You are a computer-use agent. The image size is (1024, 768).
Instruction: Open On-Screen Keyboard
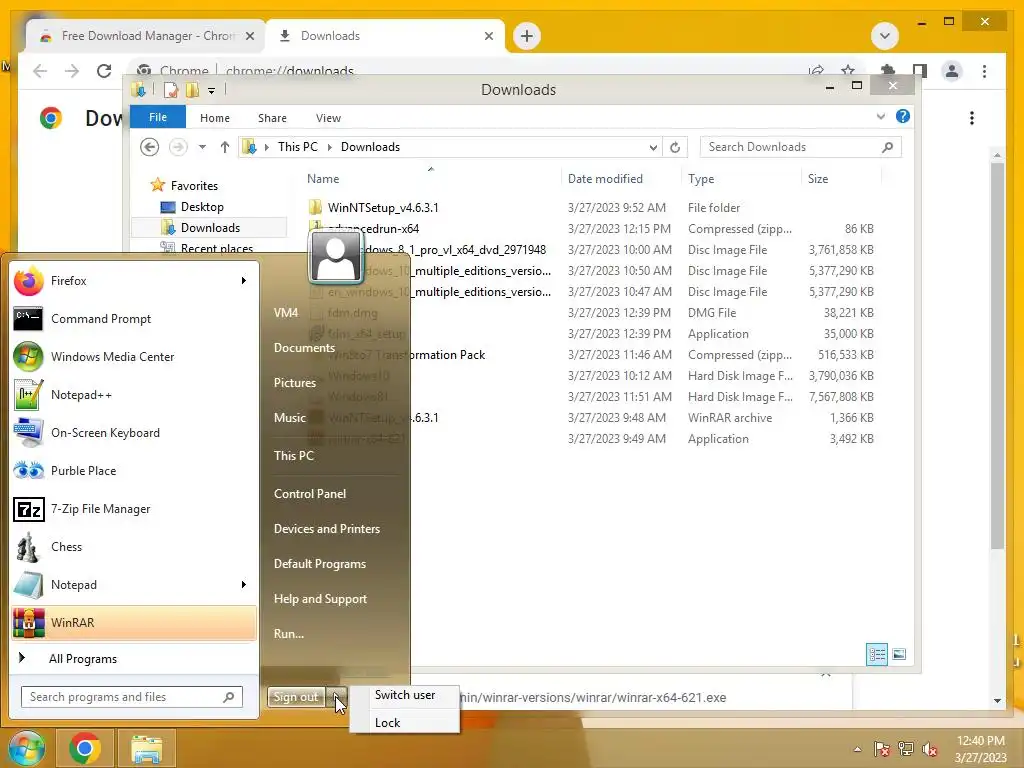click(134, 432)
